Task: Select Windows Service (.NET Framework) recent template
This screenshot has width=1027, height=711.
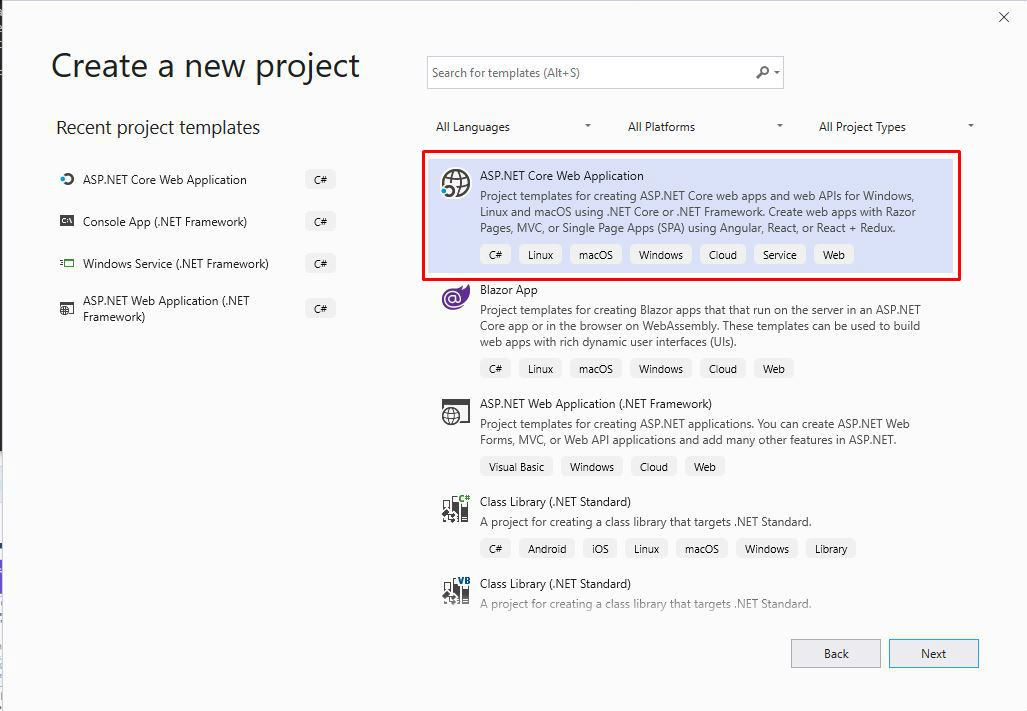Action: click(196, 263)
